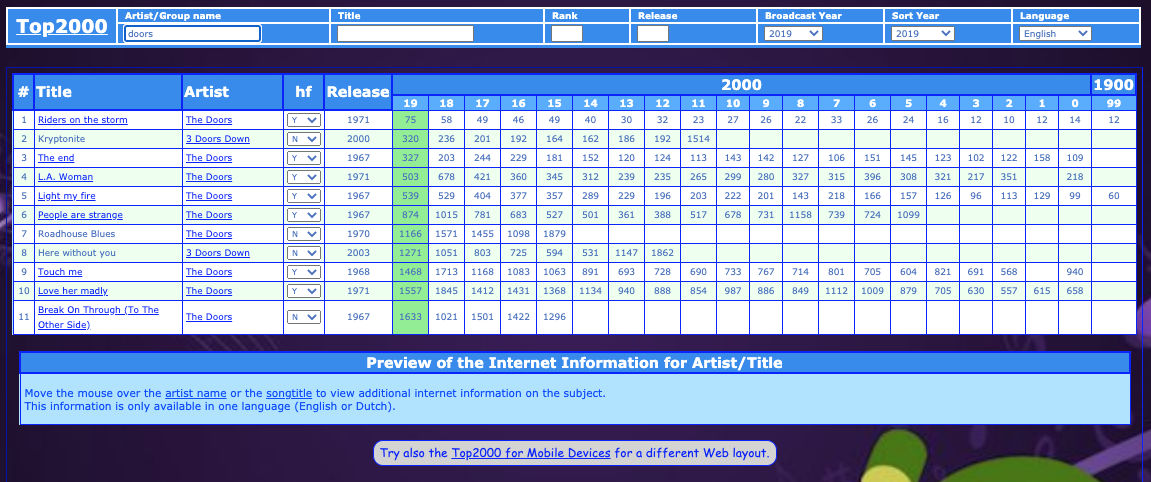The height and width of the screenshot is (482, 1151).
Task: Click the 1514 rank cell for Kryptonite
Action: pos(698,139)
